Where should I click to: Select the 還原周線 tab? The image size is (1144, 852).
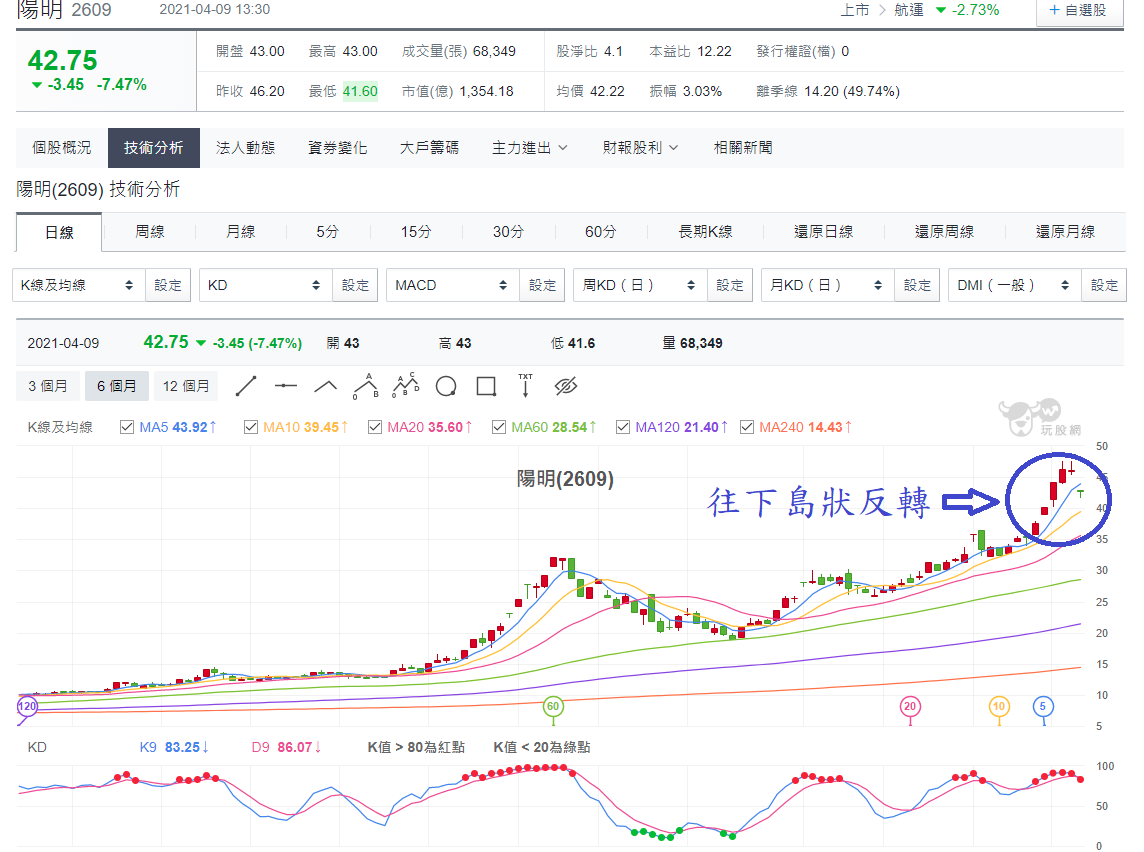(945, 232)
